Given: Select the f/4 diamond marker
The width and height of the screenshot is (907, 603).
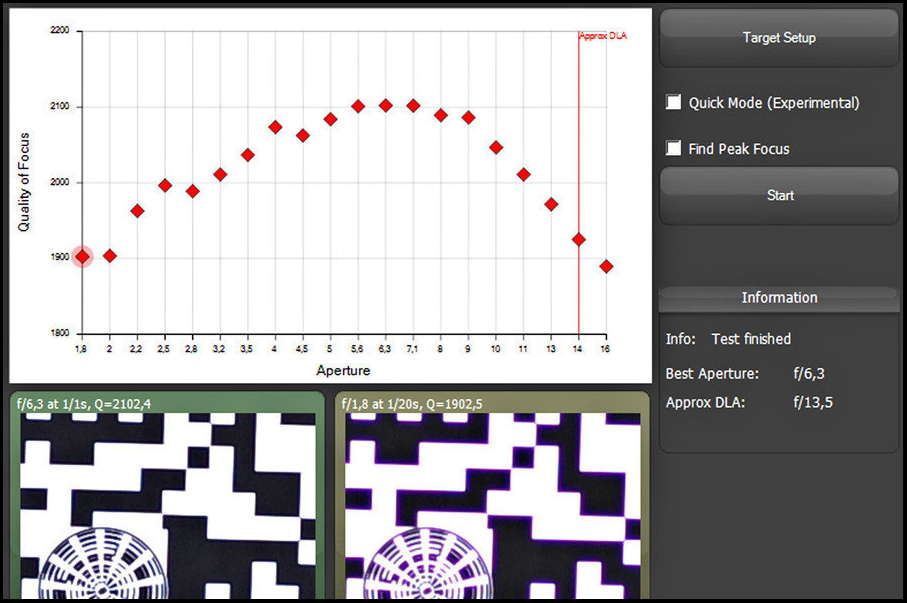Looking at the screenshot, I should click(x=275, y=127).
